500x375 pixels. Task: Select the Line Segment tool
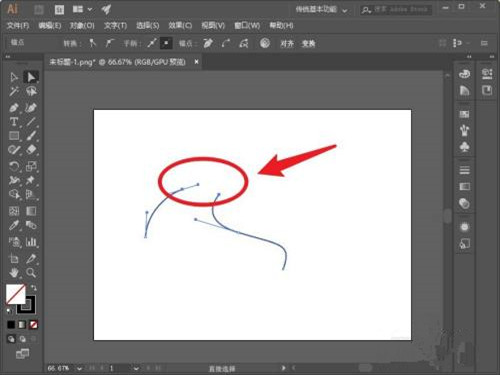31,122
